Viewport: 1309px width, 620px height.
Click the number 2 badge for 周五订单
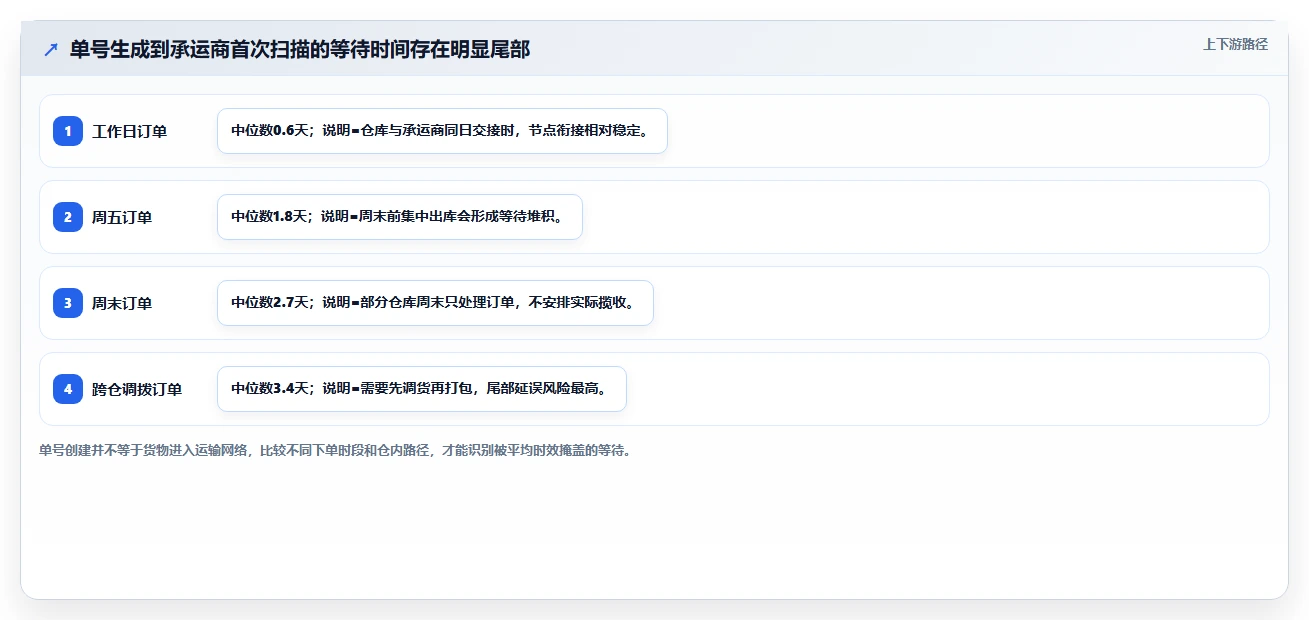point(68,217)
